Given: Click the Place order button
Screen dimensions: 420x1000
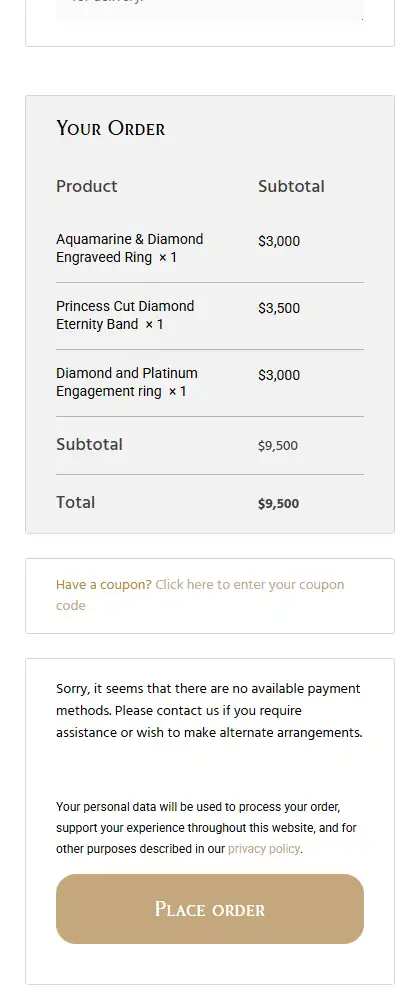Looking at the screenshot, I should pos(210,909).
